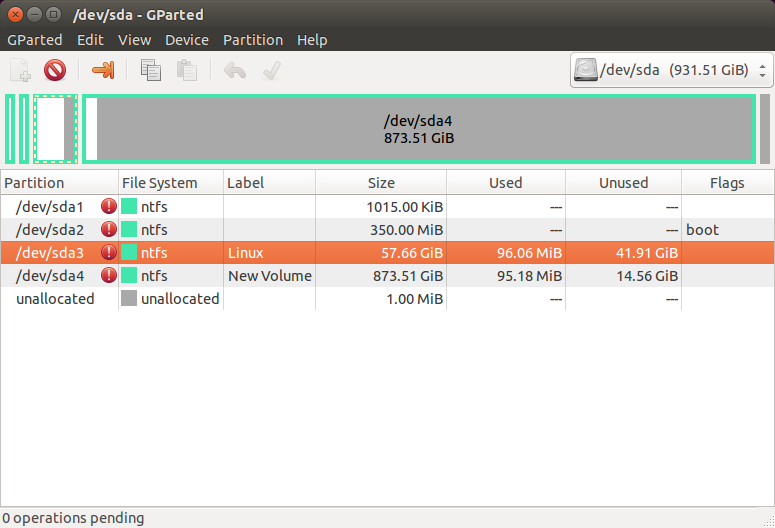775x528 pixels.
Task: Open the Device menu
Action: [187, 40]
